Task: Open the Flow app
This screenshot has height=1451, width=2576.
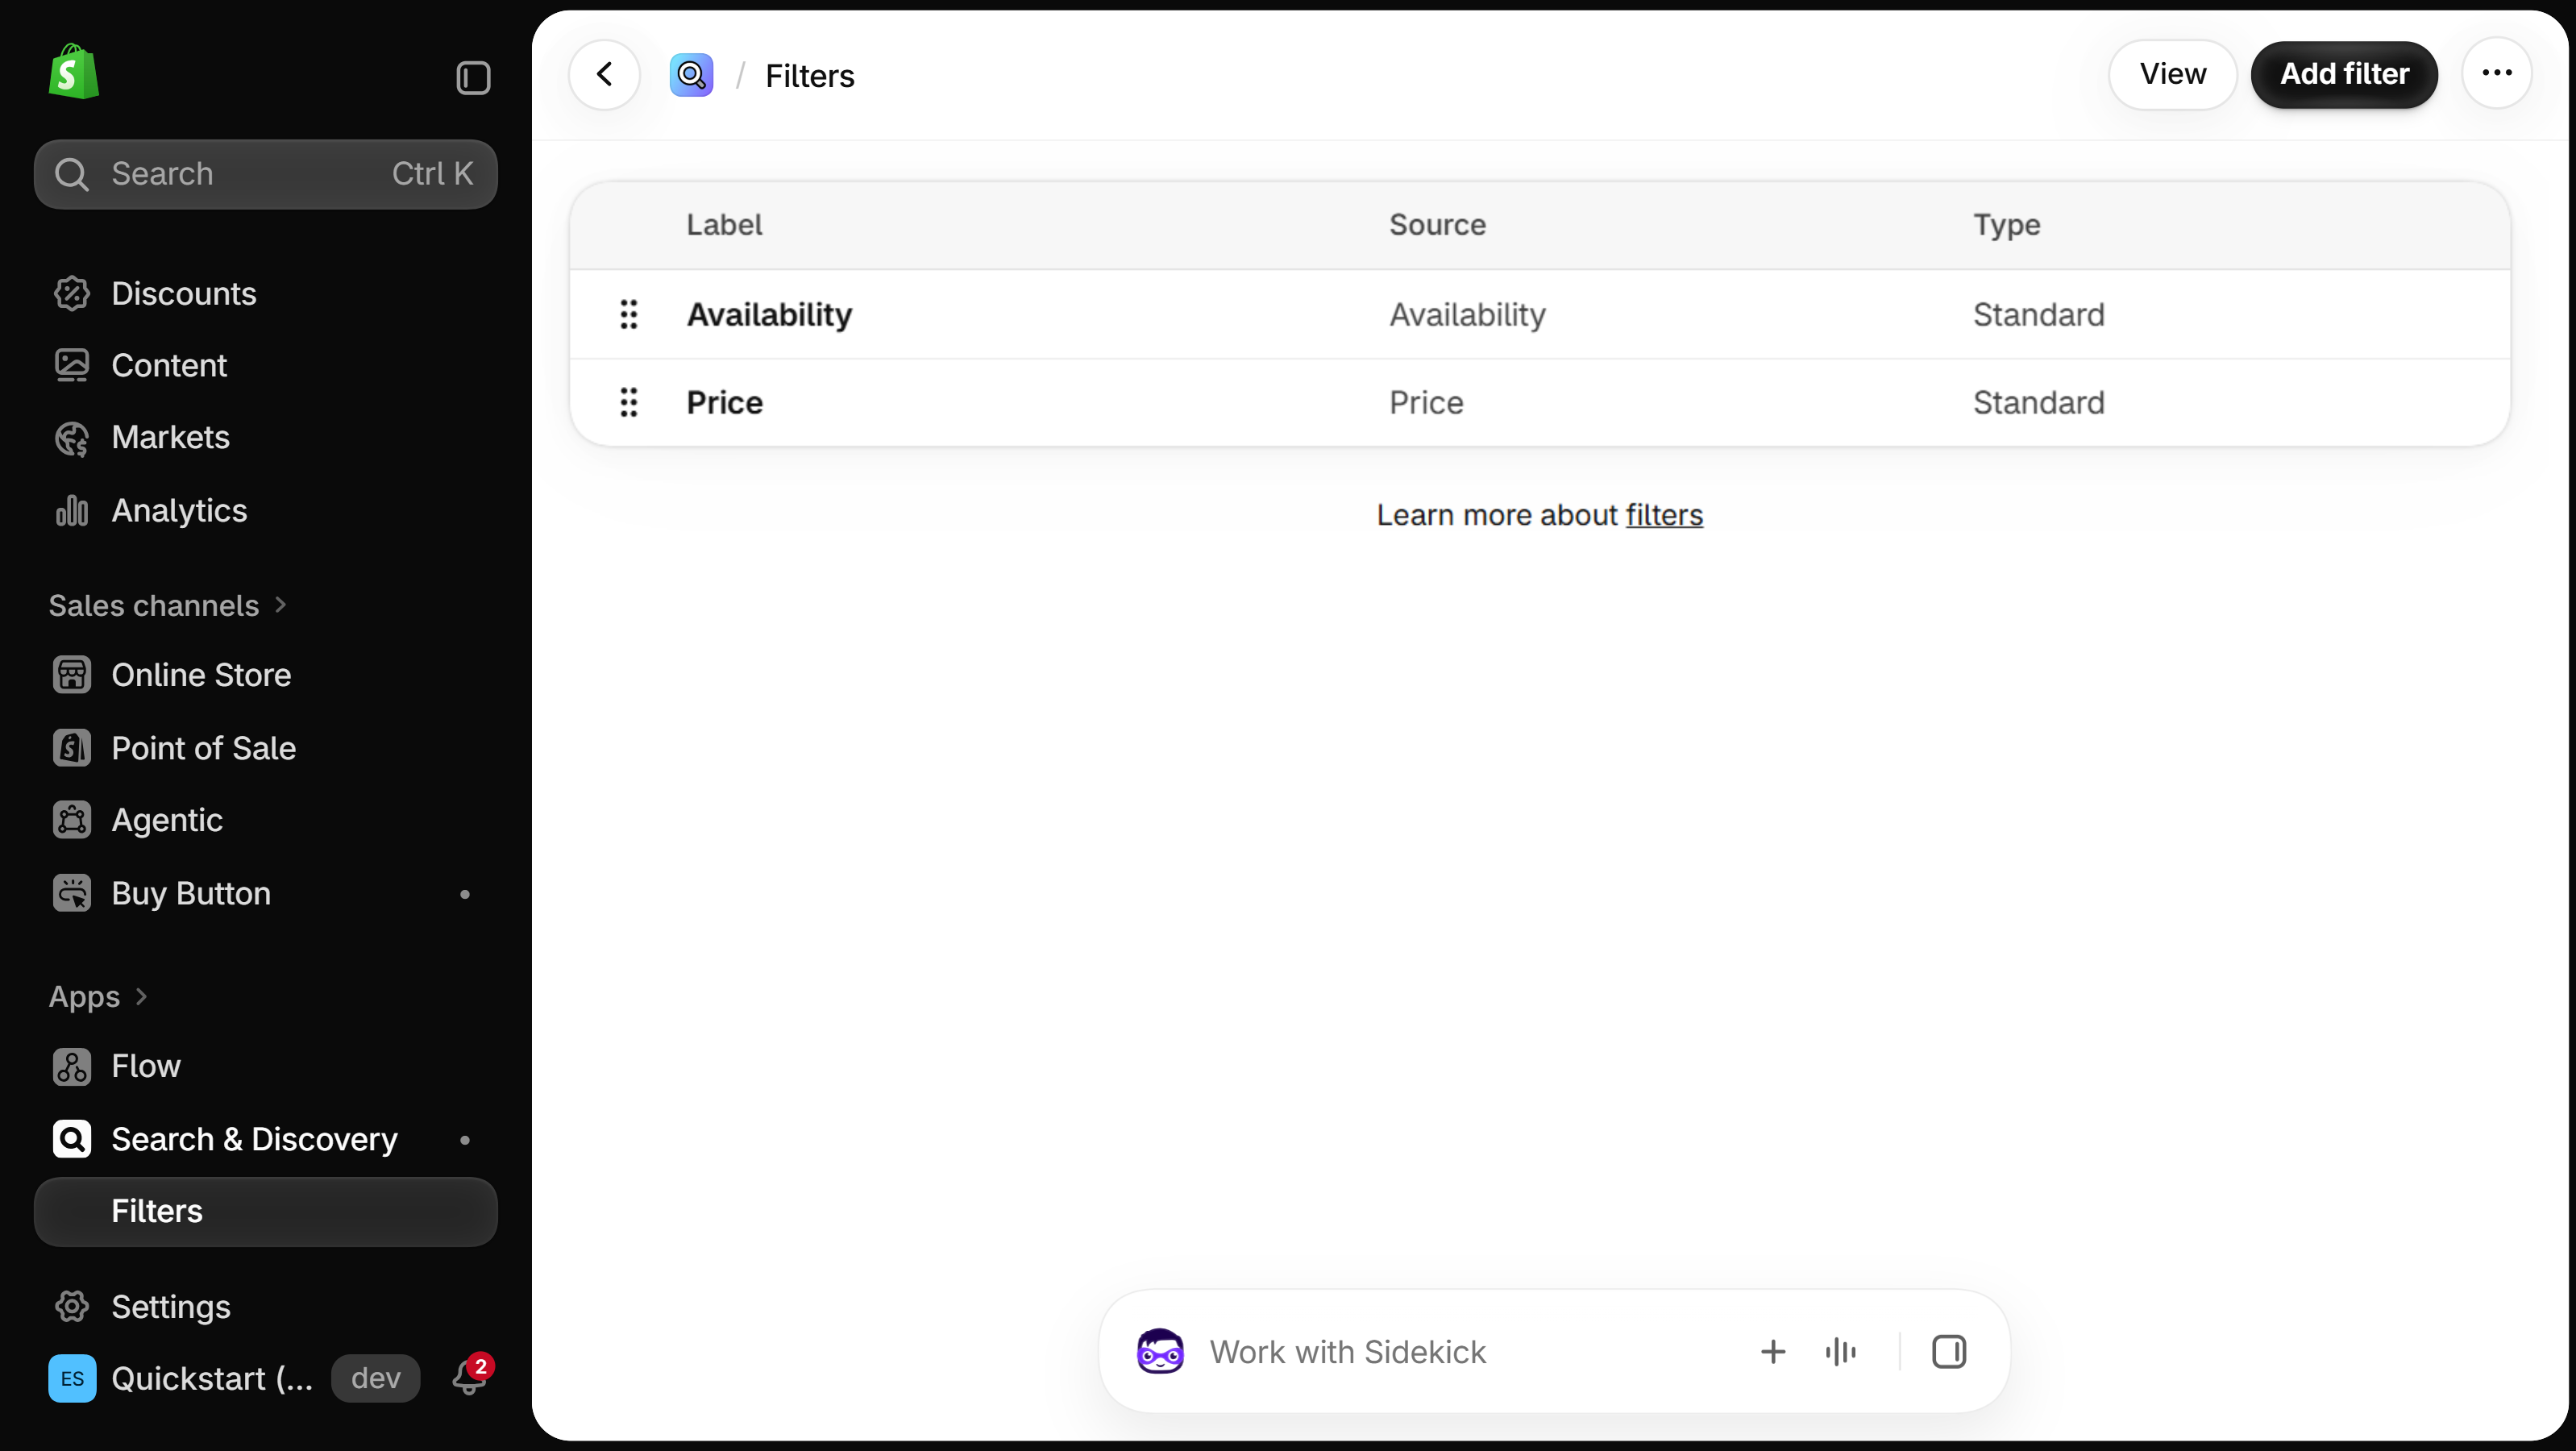Action: point(266,1066)
